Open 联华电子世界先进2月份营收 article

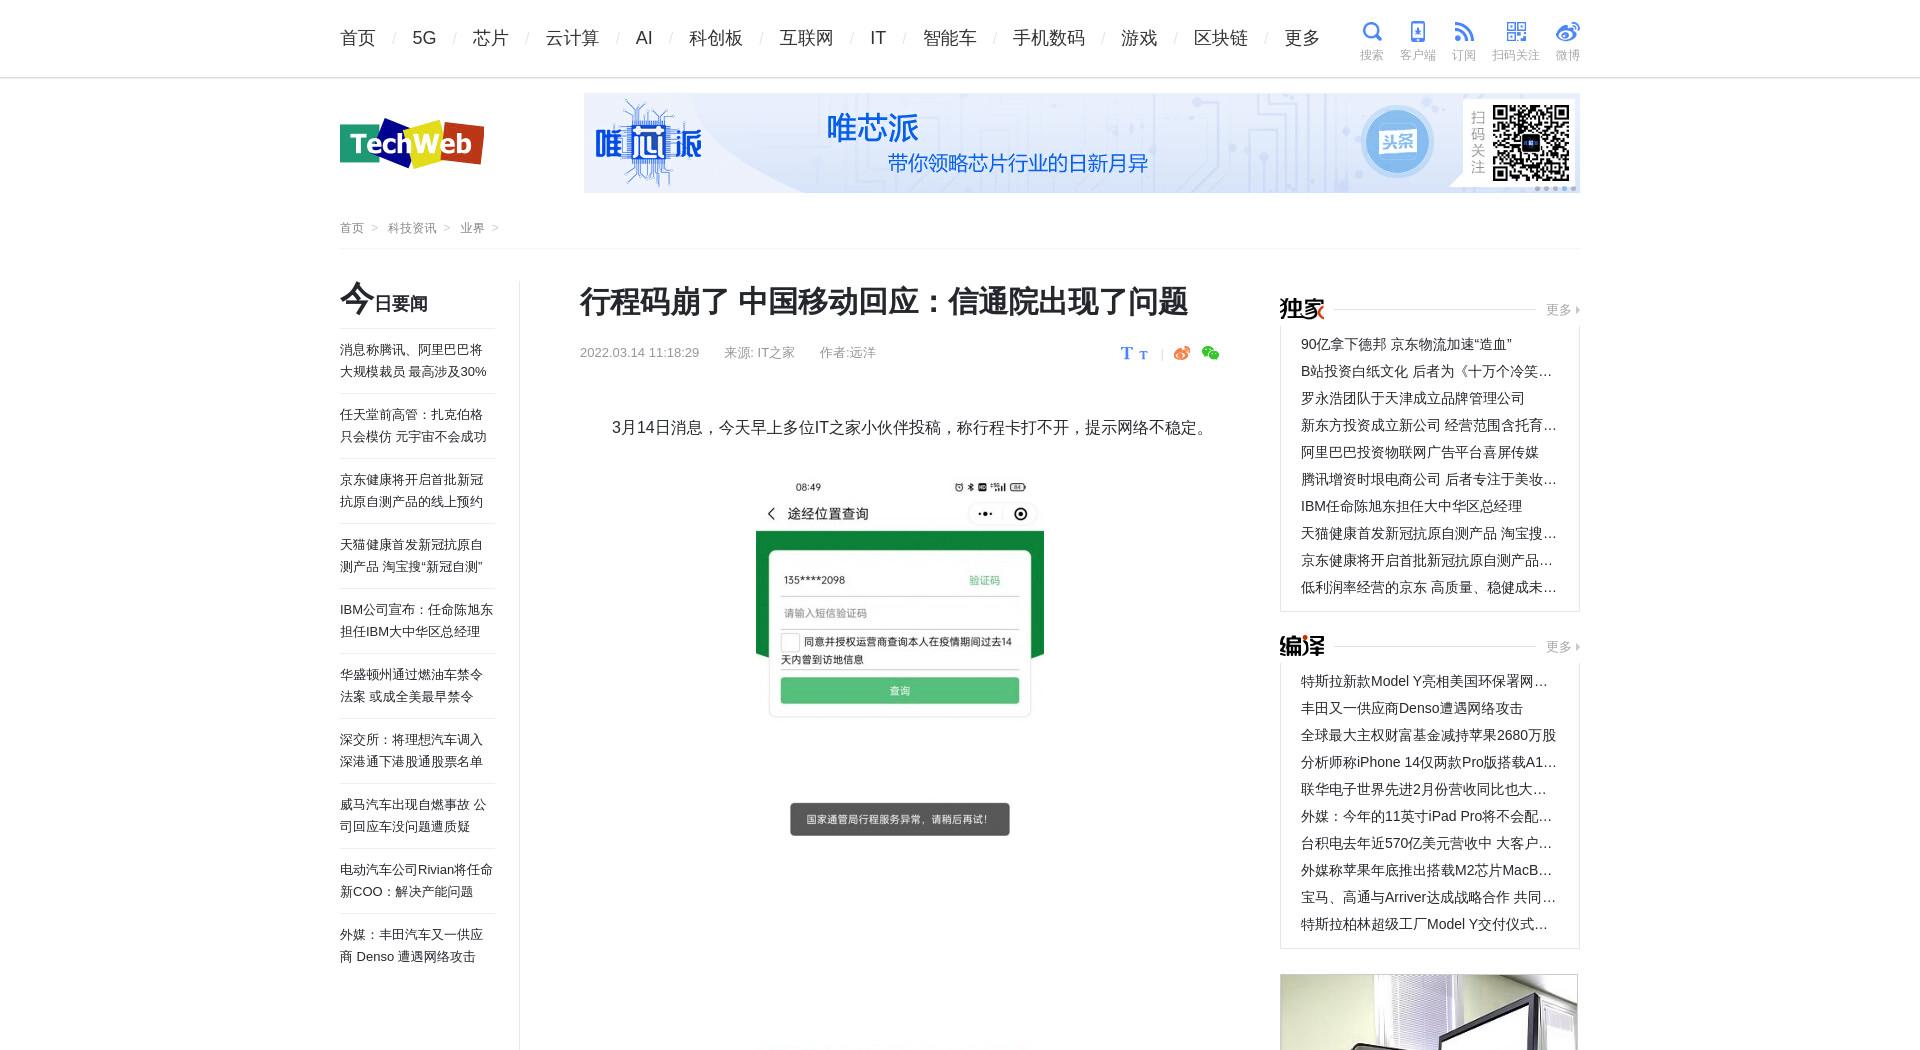[1423, 789]
